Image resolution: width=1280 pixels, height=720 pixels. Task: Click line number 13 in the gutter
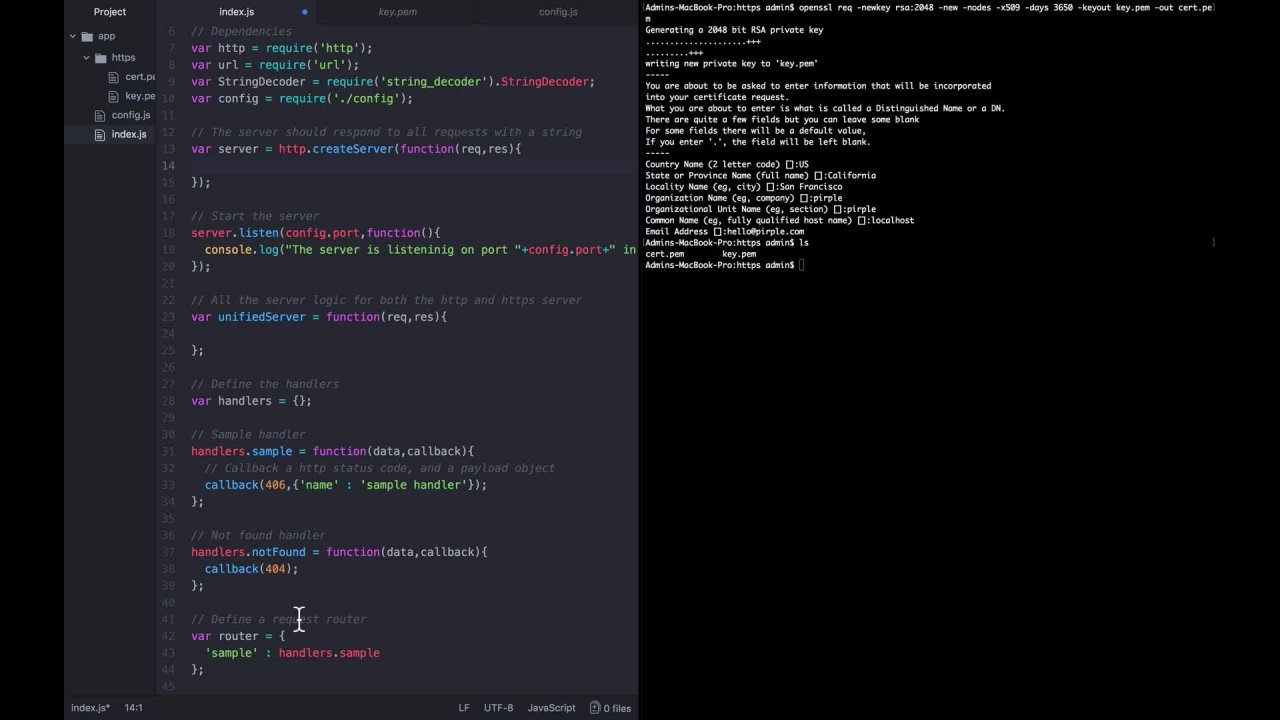click(x=169, y=149)
